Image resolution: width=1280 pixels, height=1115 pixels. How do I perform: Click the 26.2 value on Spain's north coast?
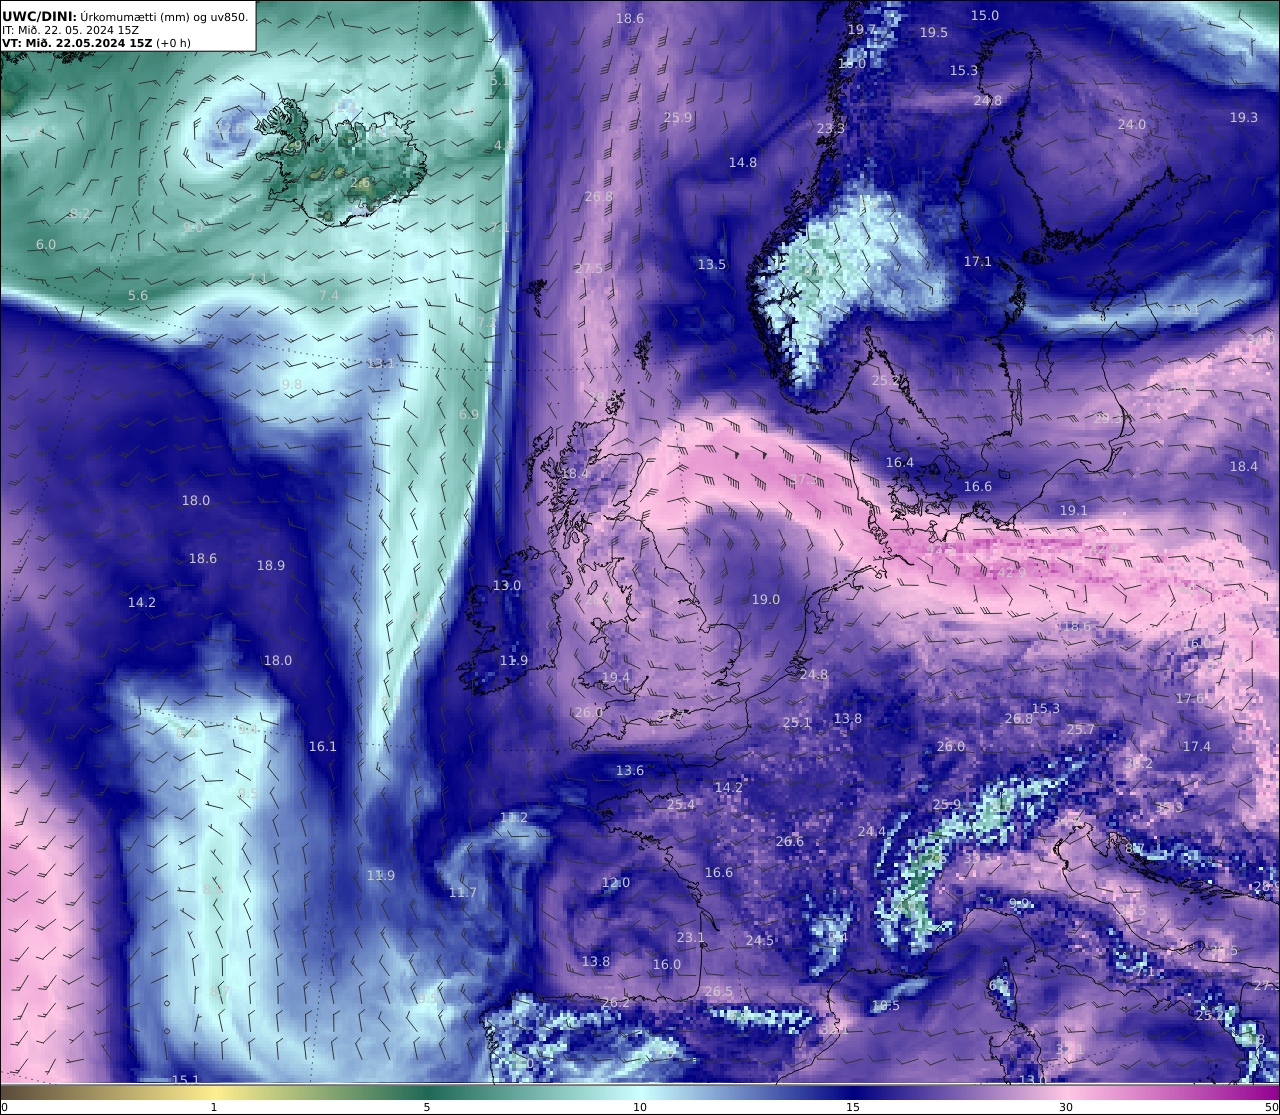click(x=616, y=1002)
